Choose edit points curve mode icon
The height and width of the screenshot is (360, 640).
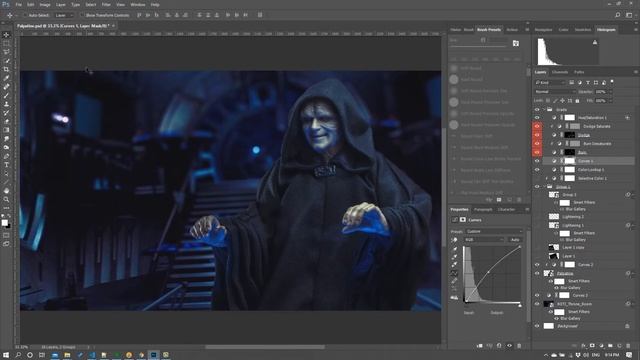(454, 273)
